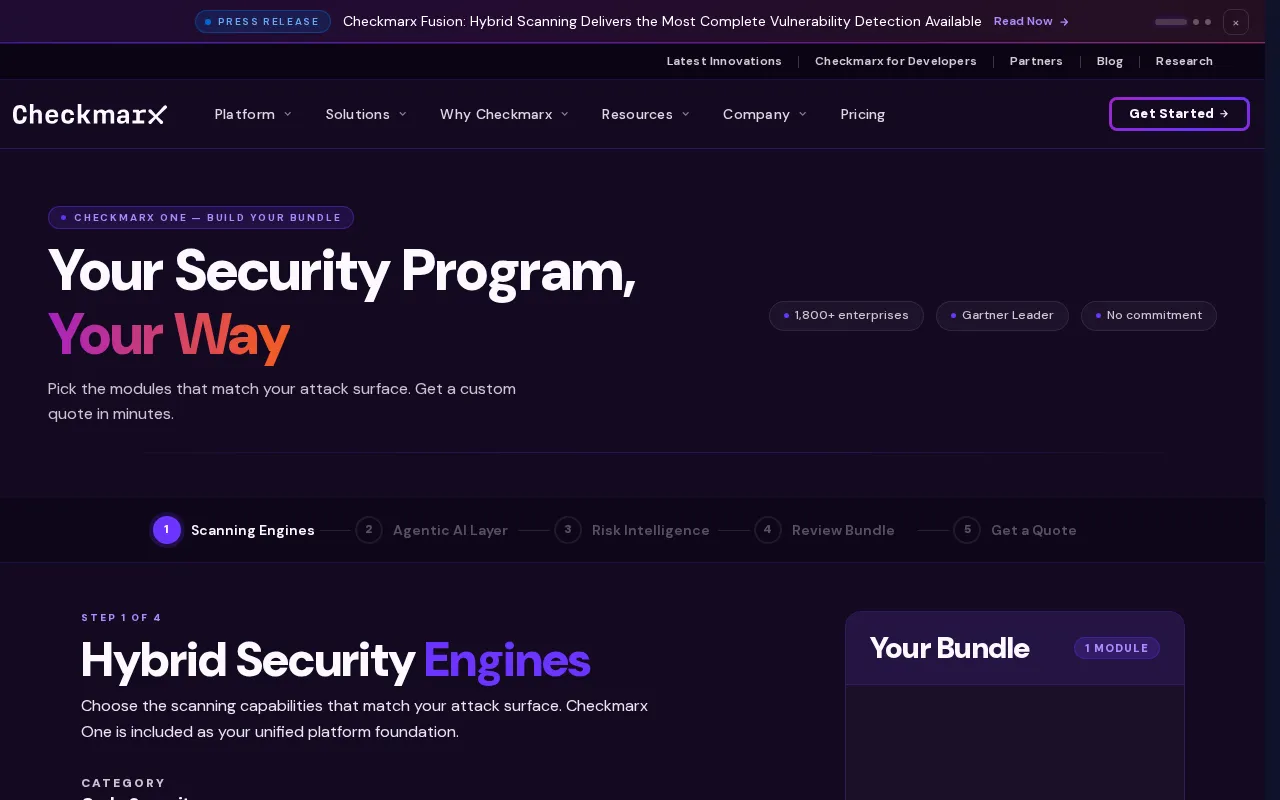This screenshot has height=800, width=1280.
Task: Click the Checkmarx One Build Your Bundle badge
Action: coord(201,217)
